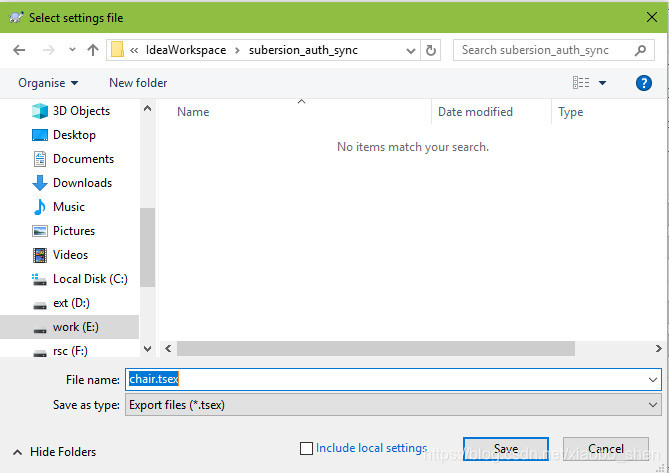669x473 pixels.
Task: Click the file list horizontal scrollbar thumb
Action: [376, 348]
